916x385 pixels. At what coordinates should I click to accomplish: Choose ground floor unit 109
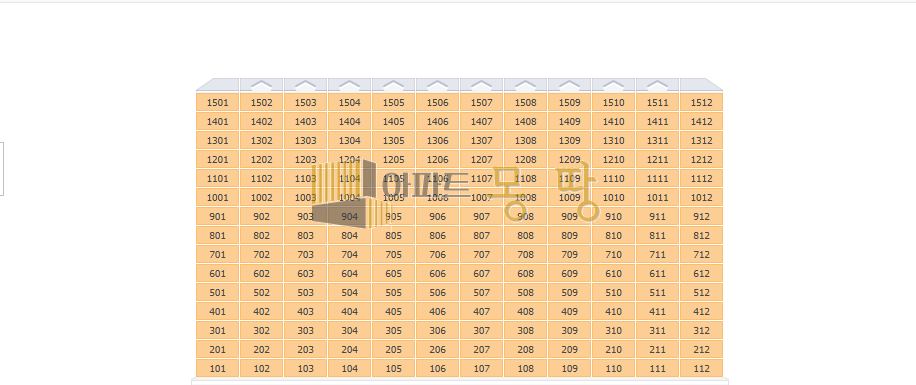pos(570,369)
